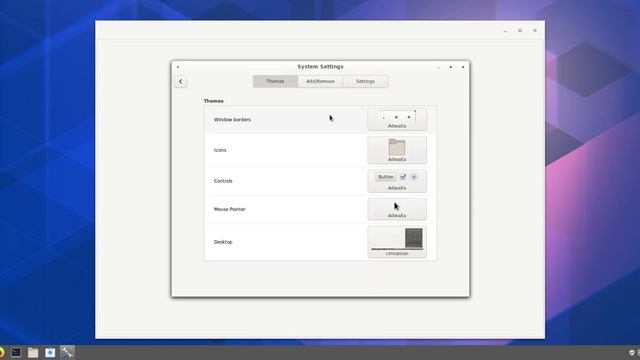Go back using the left arrow button
Viewport: 640px width, 360px height.
click(x=181, y=82)
